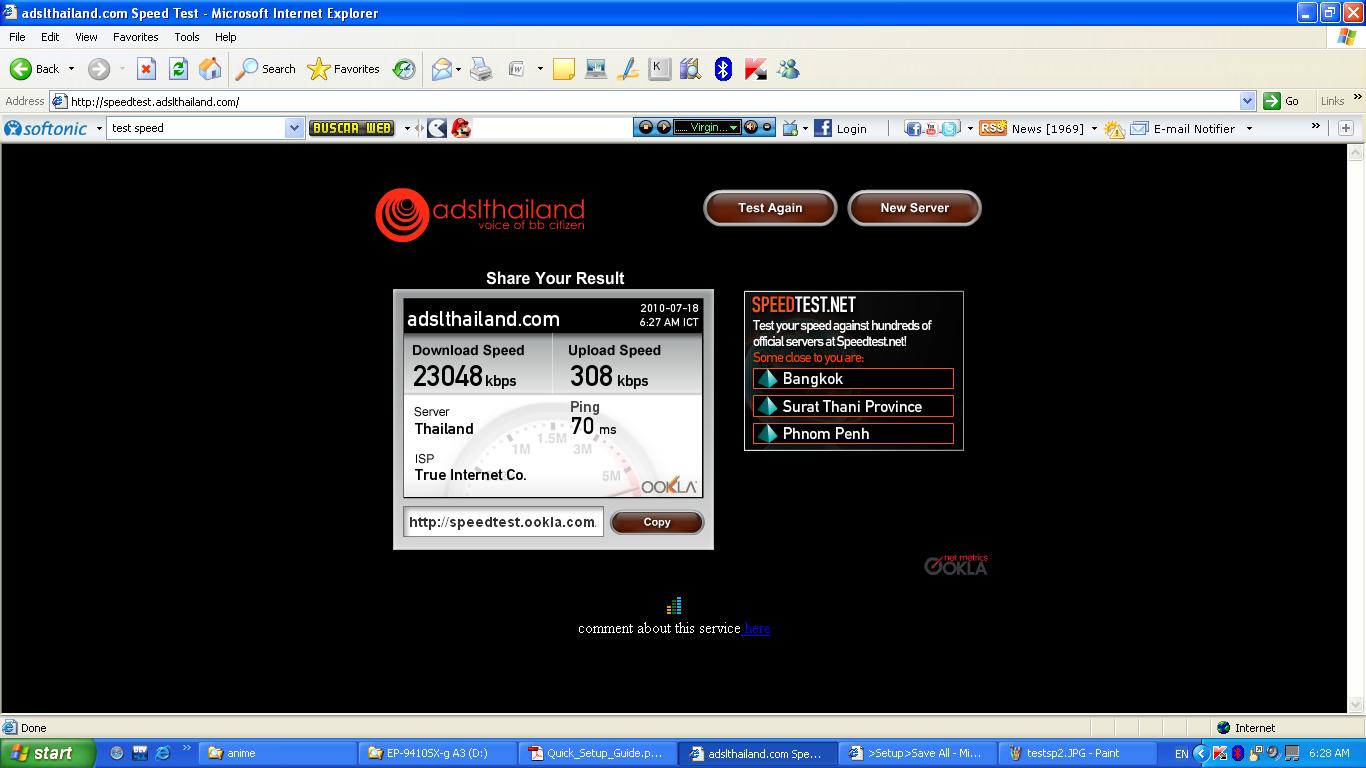Image resolution: width=1366 pixels, height=768 pixels.
Task: Follow the "here" comment link
Action: click(x=757, y=629)
